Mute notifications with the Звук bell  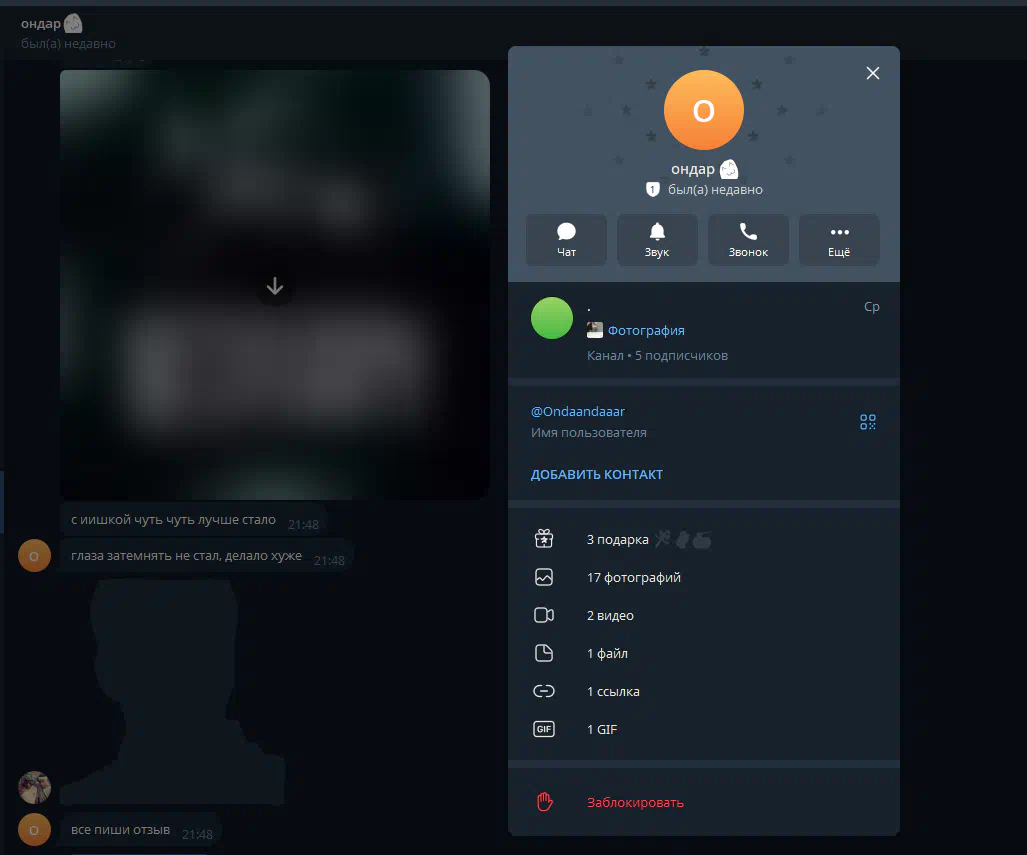657,240
